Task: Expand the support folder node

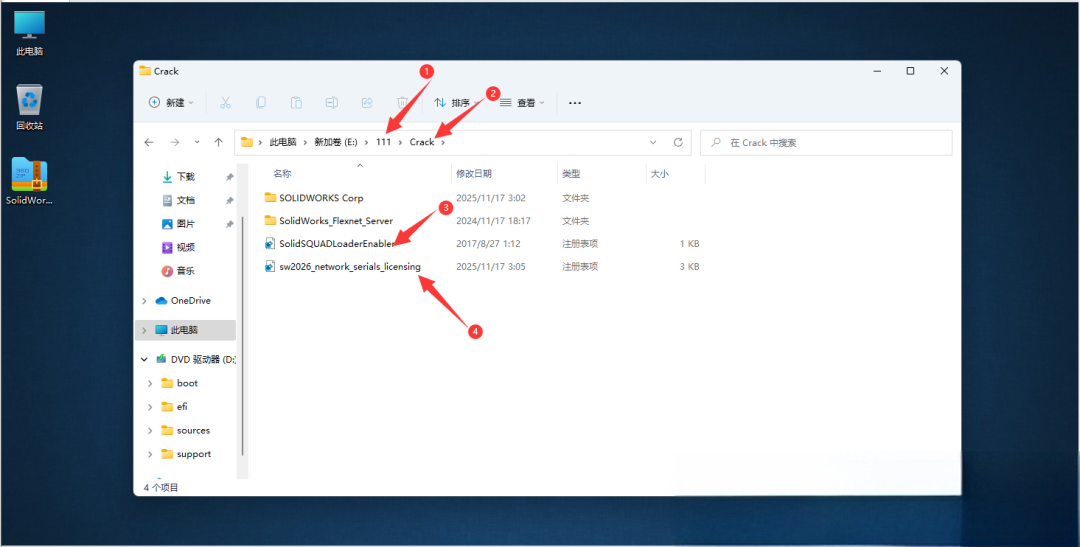Action: 150,455
